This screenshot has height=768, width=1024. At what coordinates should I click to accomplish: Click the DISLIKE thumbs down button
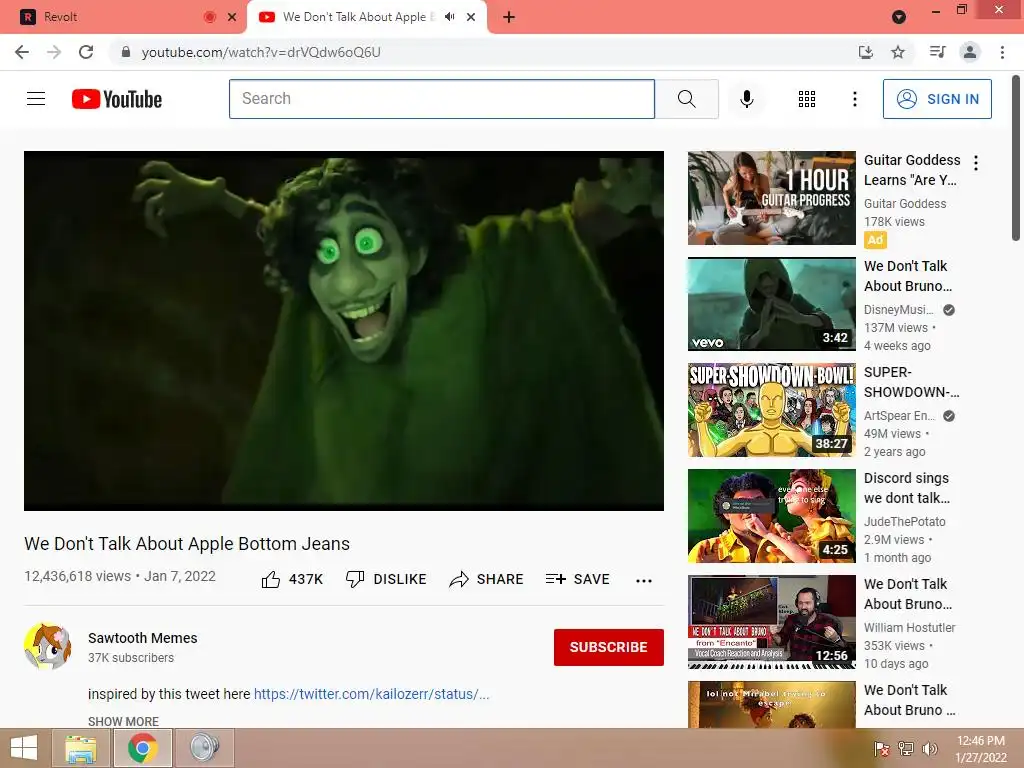(386, 579)
